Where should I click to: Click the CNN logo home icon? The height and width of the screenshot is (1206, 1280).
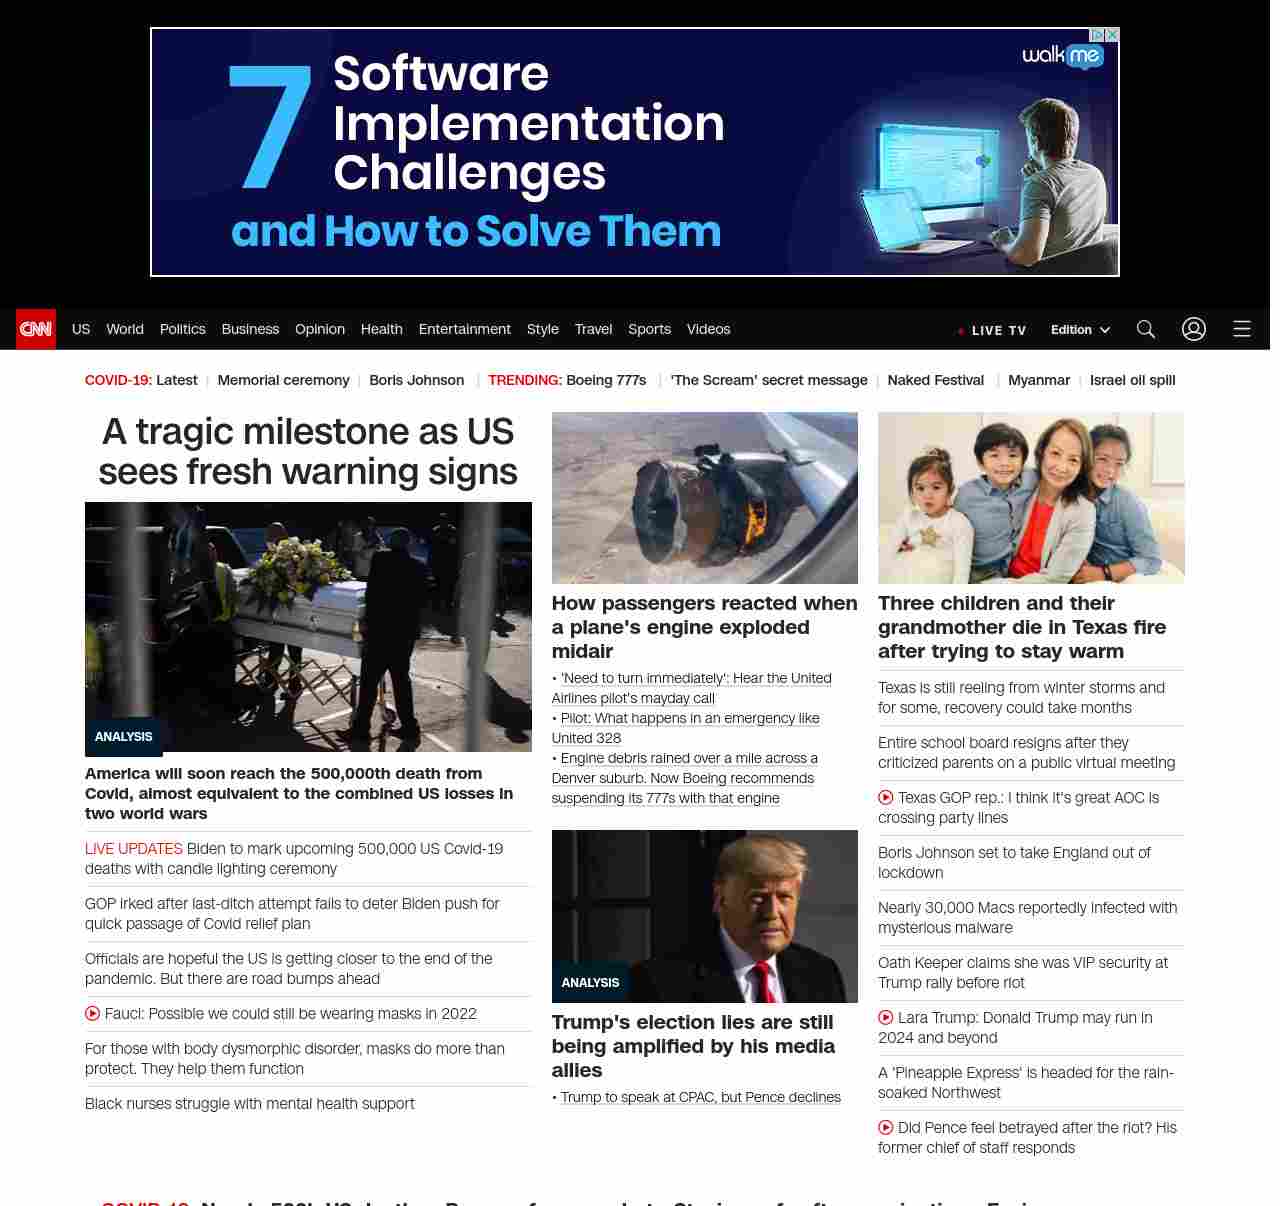pos(36,329)
